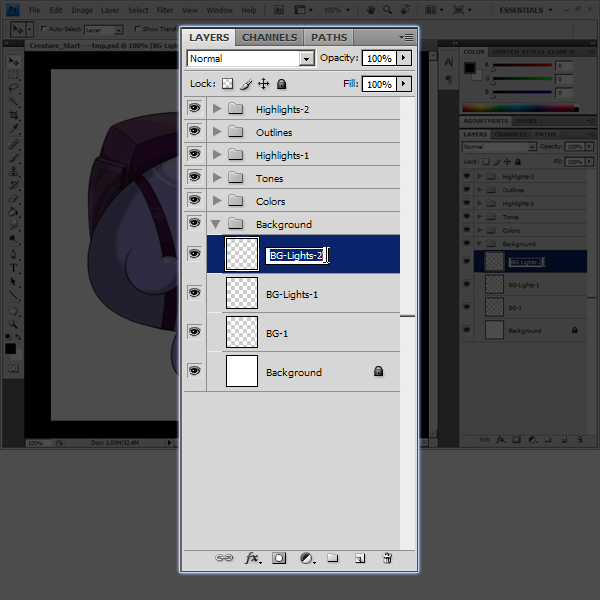Image resolution: width=600 pixels, height=600 pixels.
Task: Open the Window menu
Action: (220, 10)
